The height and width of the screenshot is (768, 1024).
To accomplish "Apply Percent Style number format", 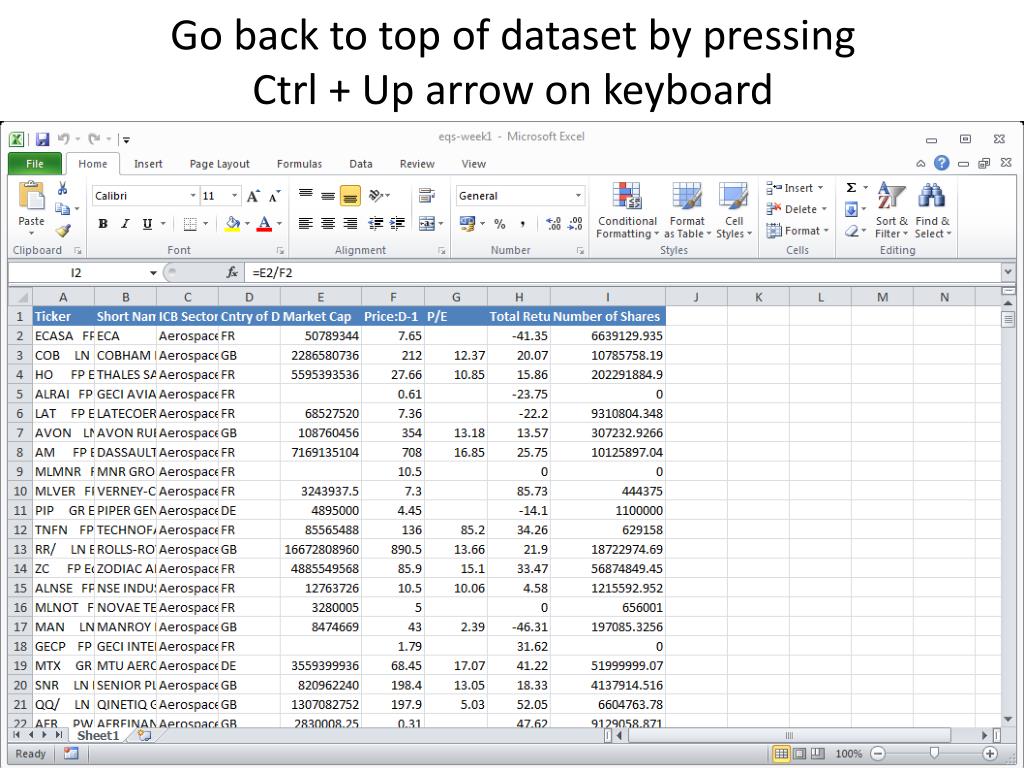I will (x=500, y=224).
